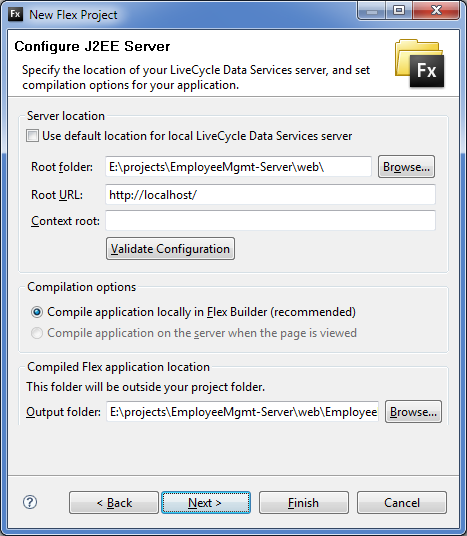
Task: Click the Fx application icon in title bar
Action: pos(15,14)
